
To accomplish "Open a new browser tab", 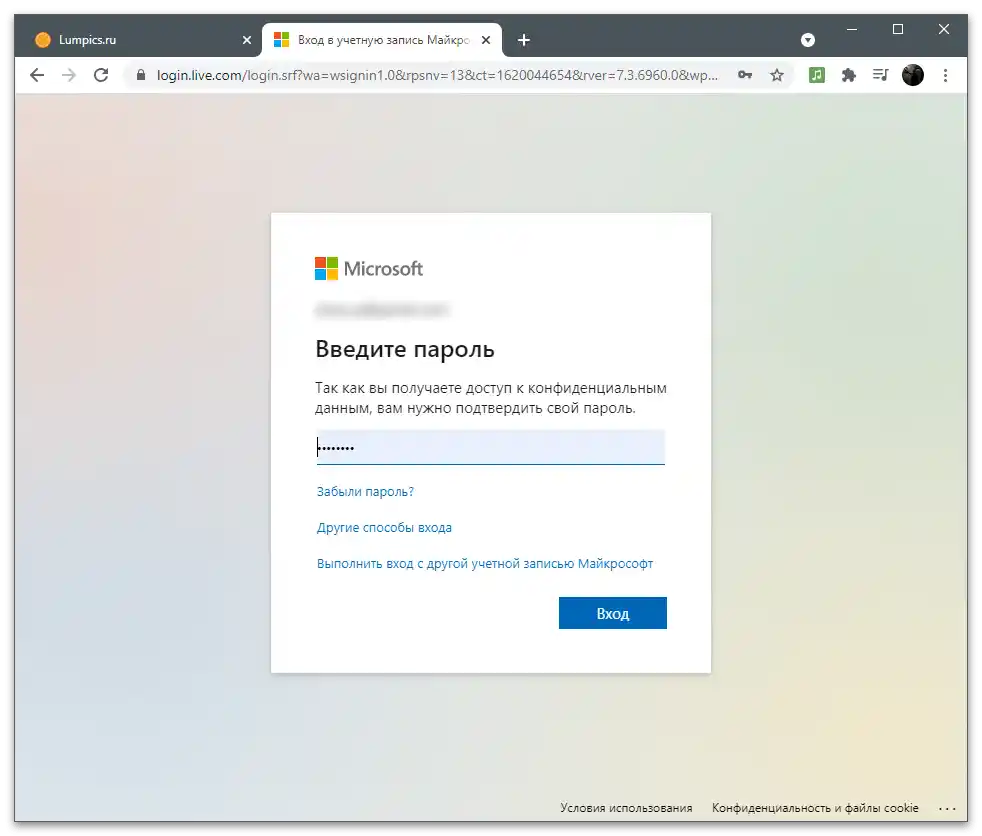I will point(524,40).
